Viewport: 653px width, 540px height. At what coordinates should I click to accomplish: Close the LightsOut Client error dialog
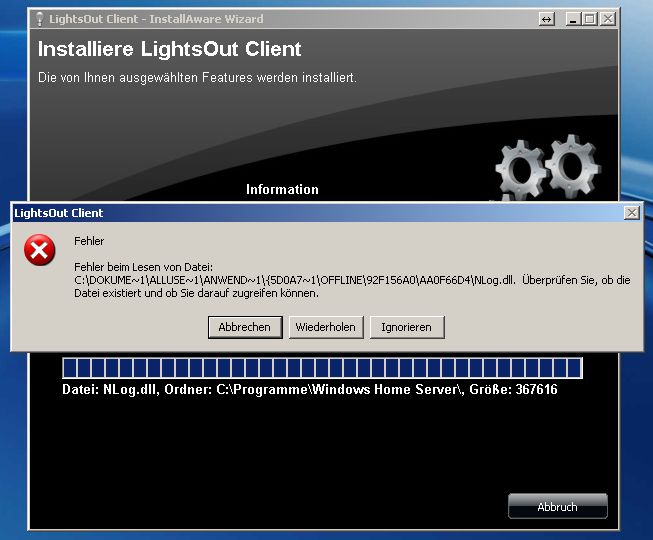pyautogui.click(x=631, y=213)
